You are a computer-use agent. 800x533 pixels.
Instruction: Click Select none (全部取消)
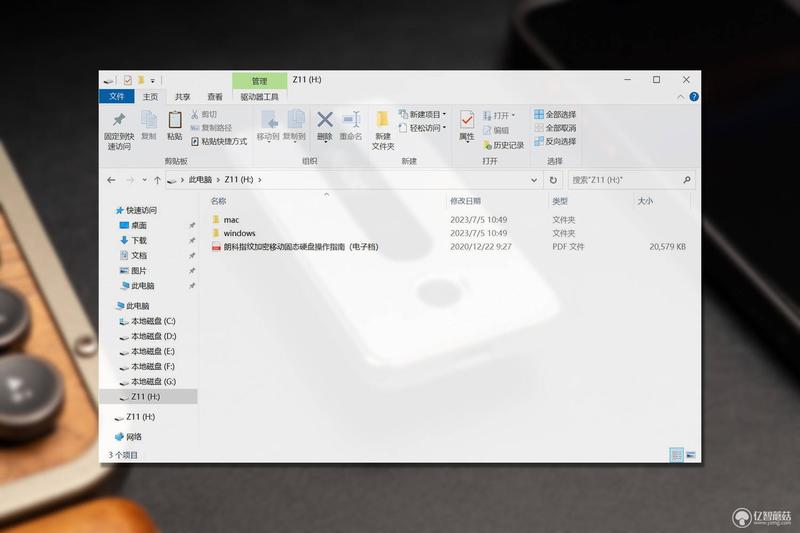555,128
